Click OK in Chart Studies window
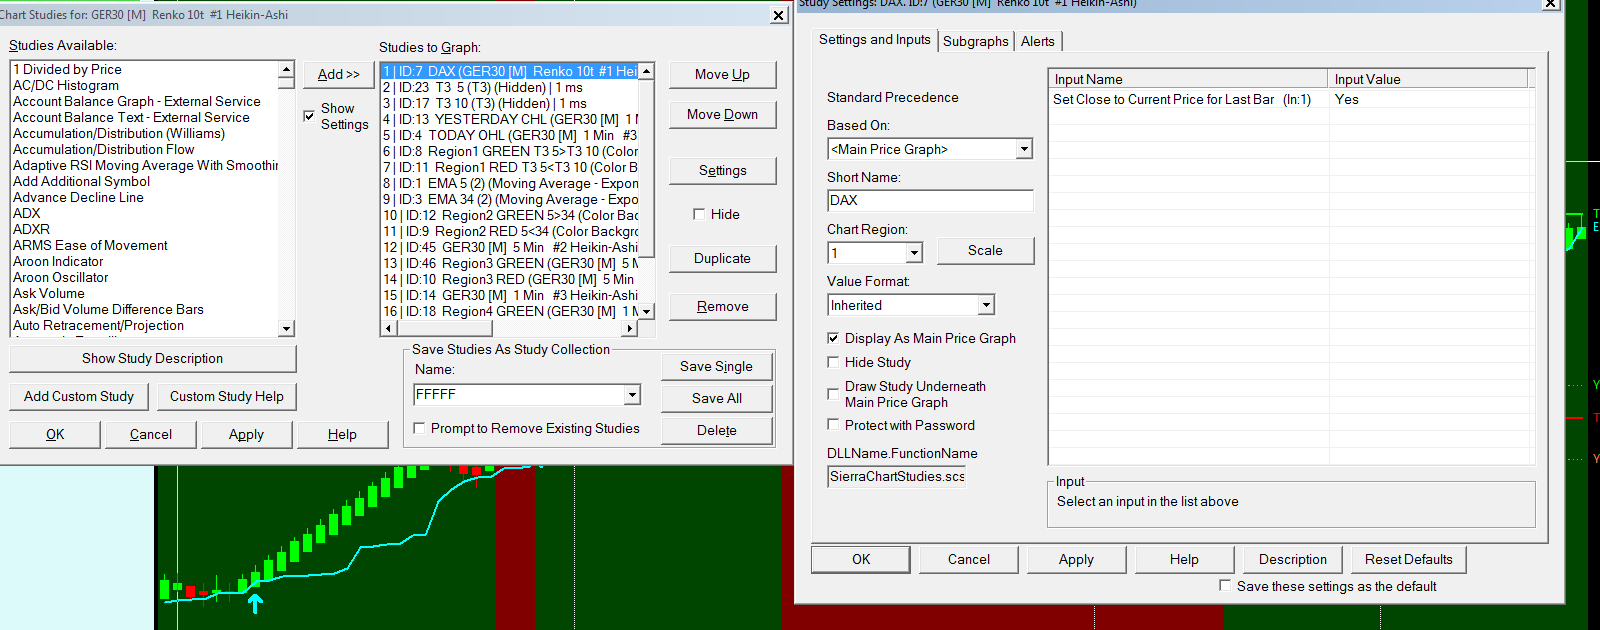Screen dimensions: 1600x630 click(x=55, y=434)
